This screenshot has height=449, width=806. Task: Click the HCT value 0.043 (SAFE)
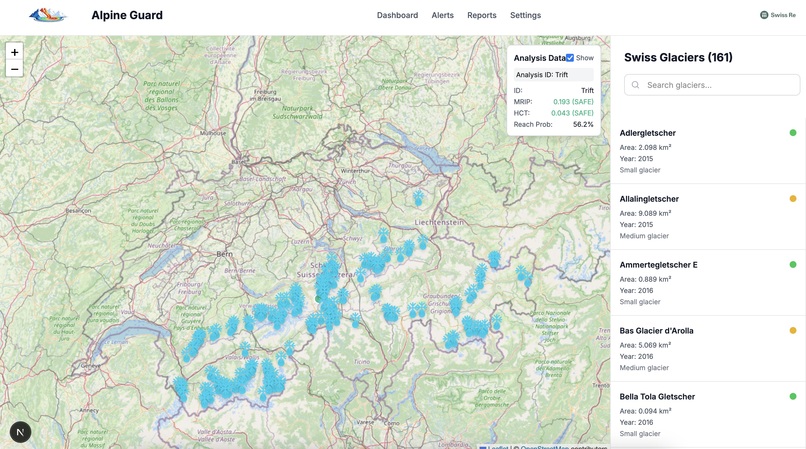pos(572,113)
